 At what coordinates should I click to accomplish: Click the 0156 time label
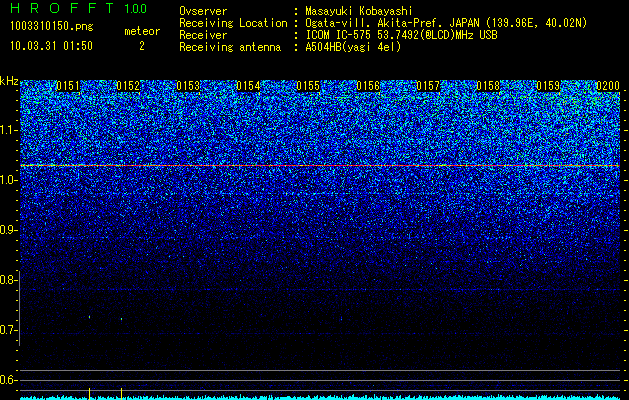coord(368,86)
